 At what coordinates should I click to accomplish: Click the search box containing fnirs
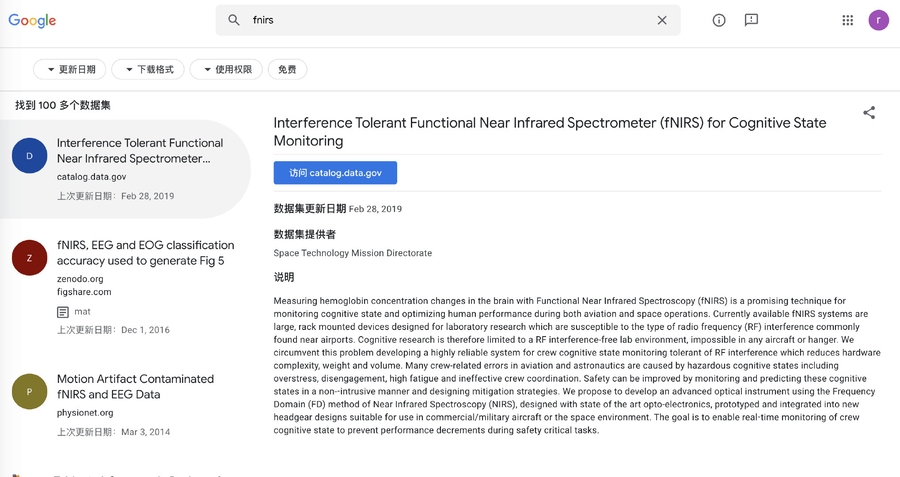(x=450, y=20)
